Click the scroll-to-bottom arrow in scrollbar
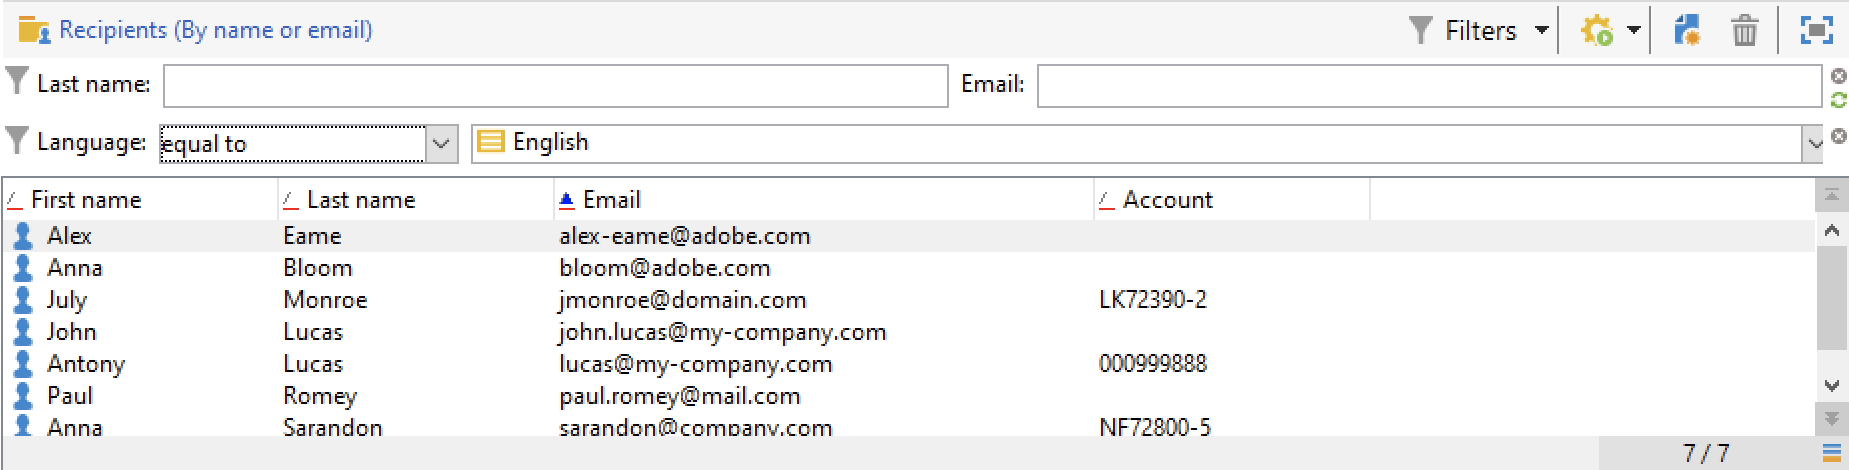This screenshot has width=1849, height=470. pos(1832,418)
